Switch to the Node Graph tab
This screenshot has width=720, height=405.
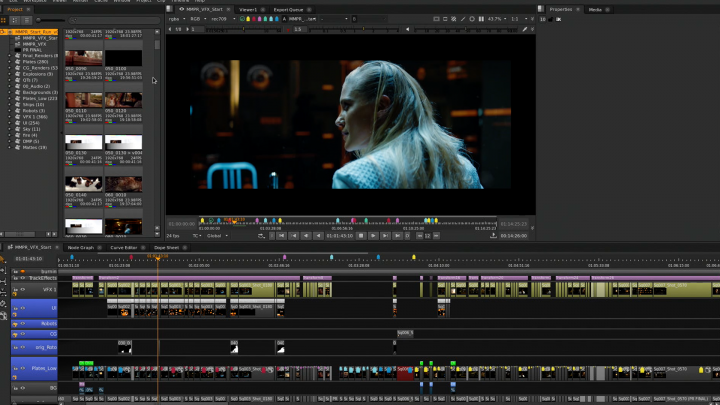click(x=81, y=247)
